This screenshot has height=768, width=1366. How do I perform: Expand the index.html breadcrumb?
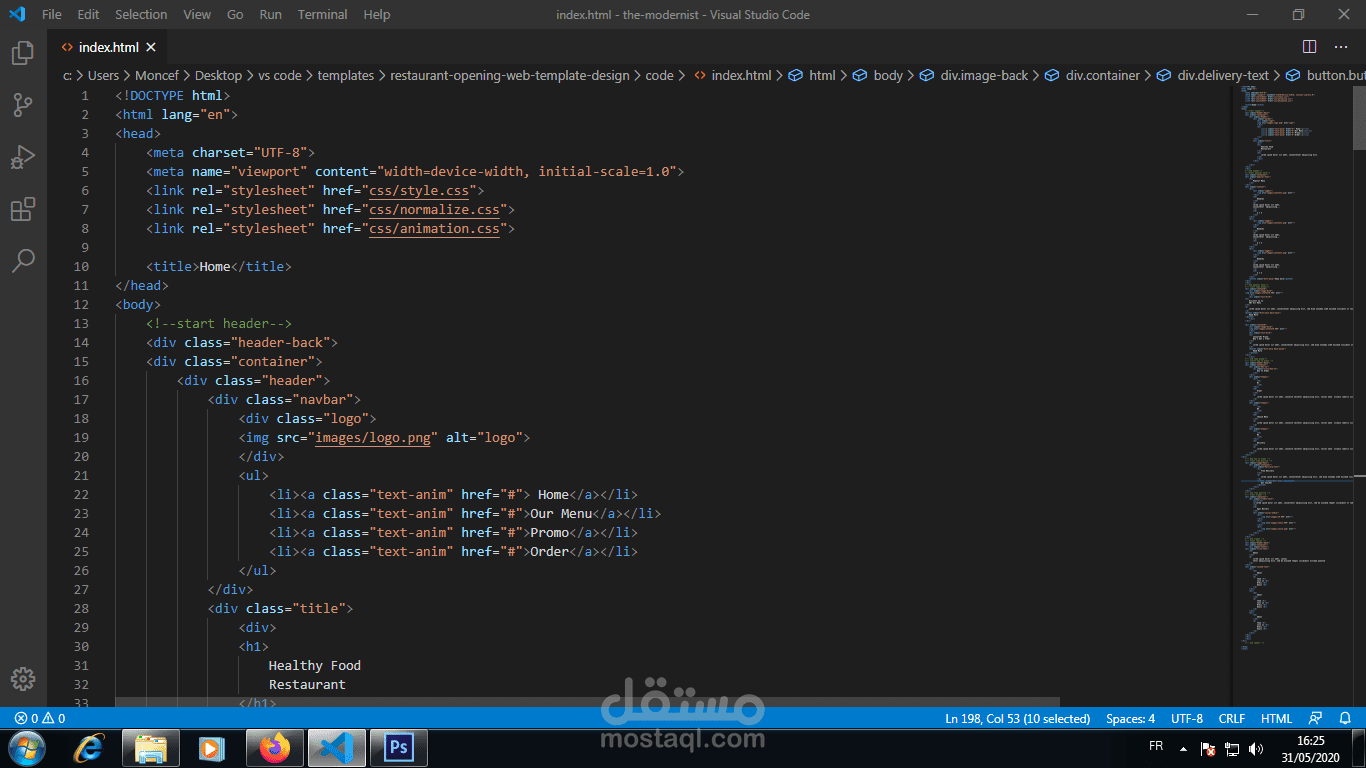click(733, 75)
